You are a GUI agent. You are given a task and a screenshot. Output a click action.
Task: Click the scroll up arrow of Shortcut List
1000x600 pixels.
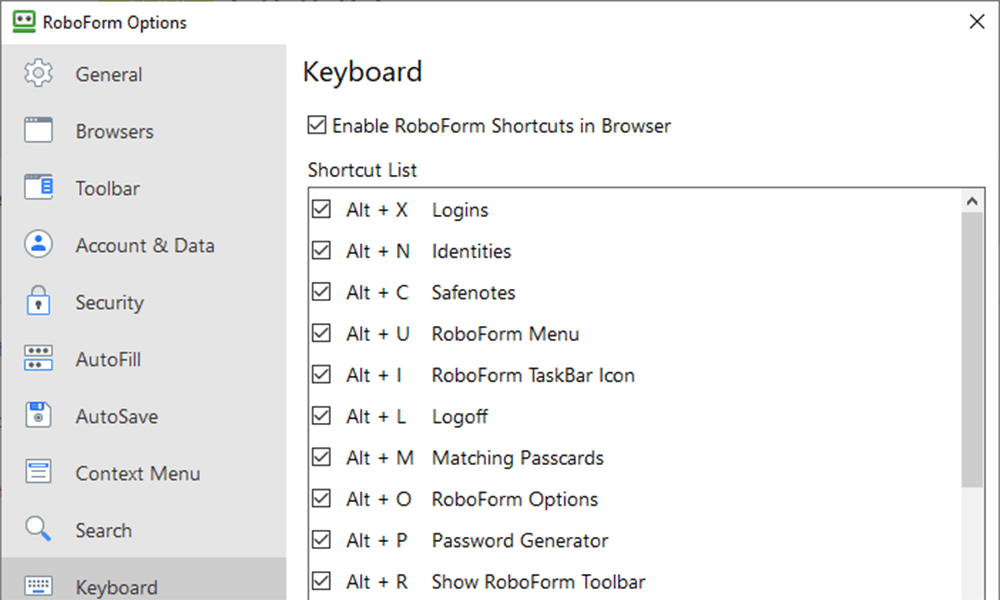pyautogui.click(x=972, y=201)
